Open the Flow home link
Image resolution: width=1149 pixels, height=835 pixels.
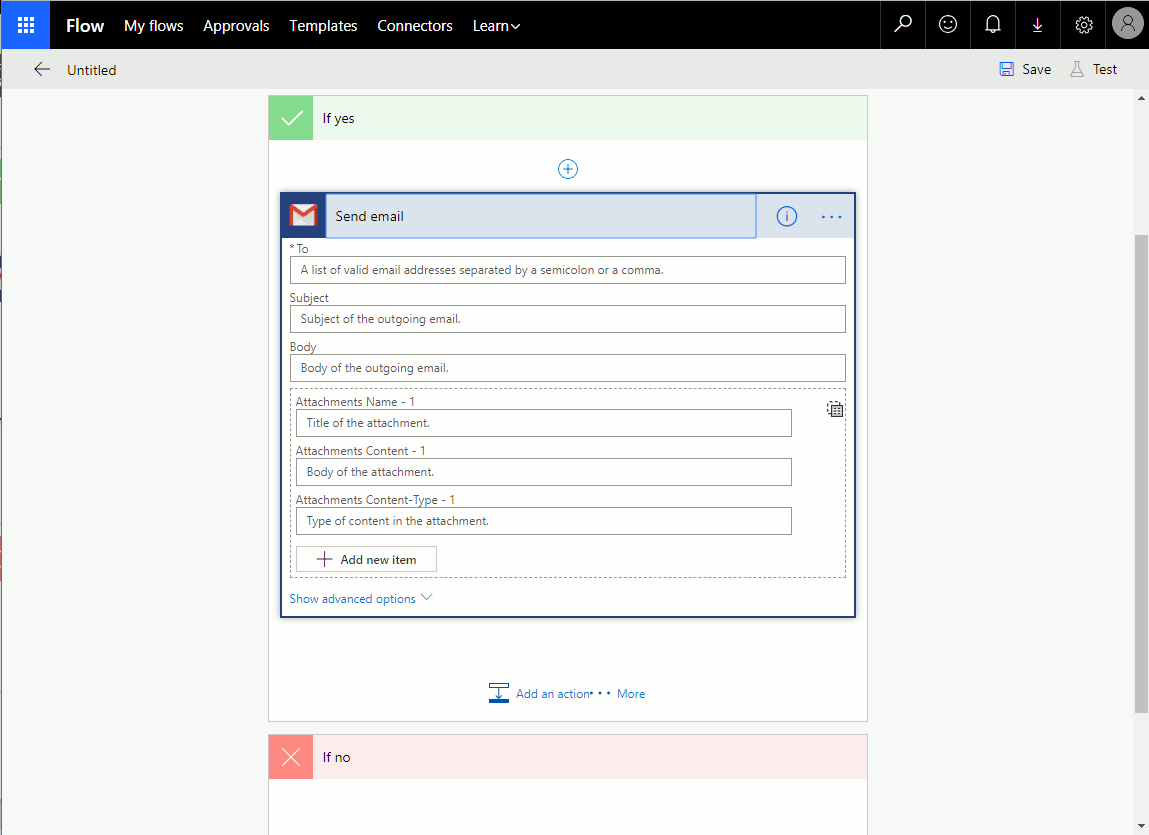pyautogui.click(x=85, y=26)
